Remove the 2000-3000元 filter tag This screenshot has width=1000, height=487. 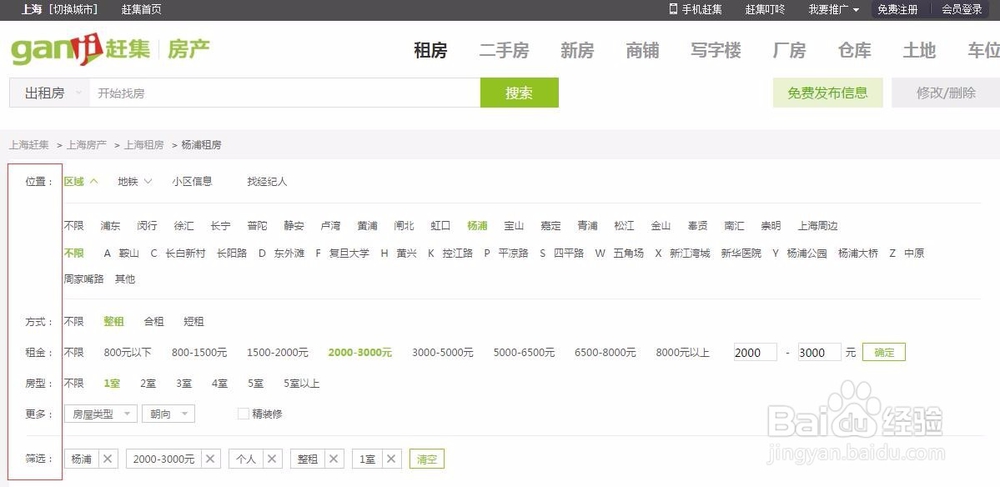[x=212, y=459]
